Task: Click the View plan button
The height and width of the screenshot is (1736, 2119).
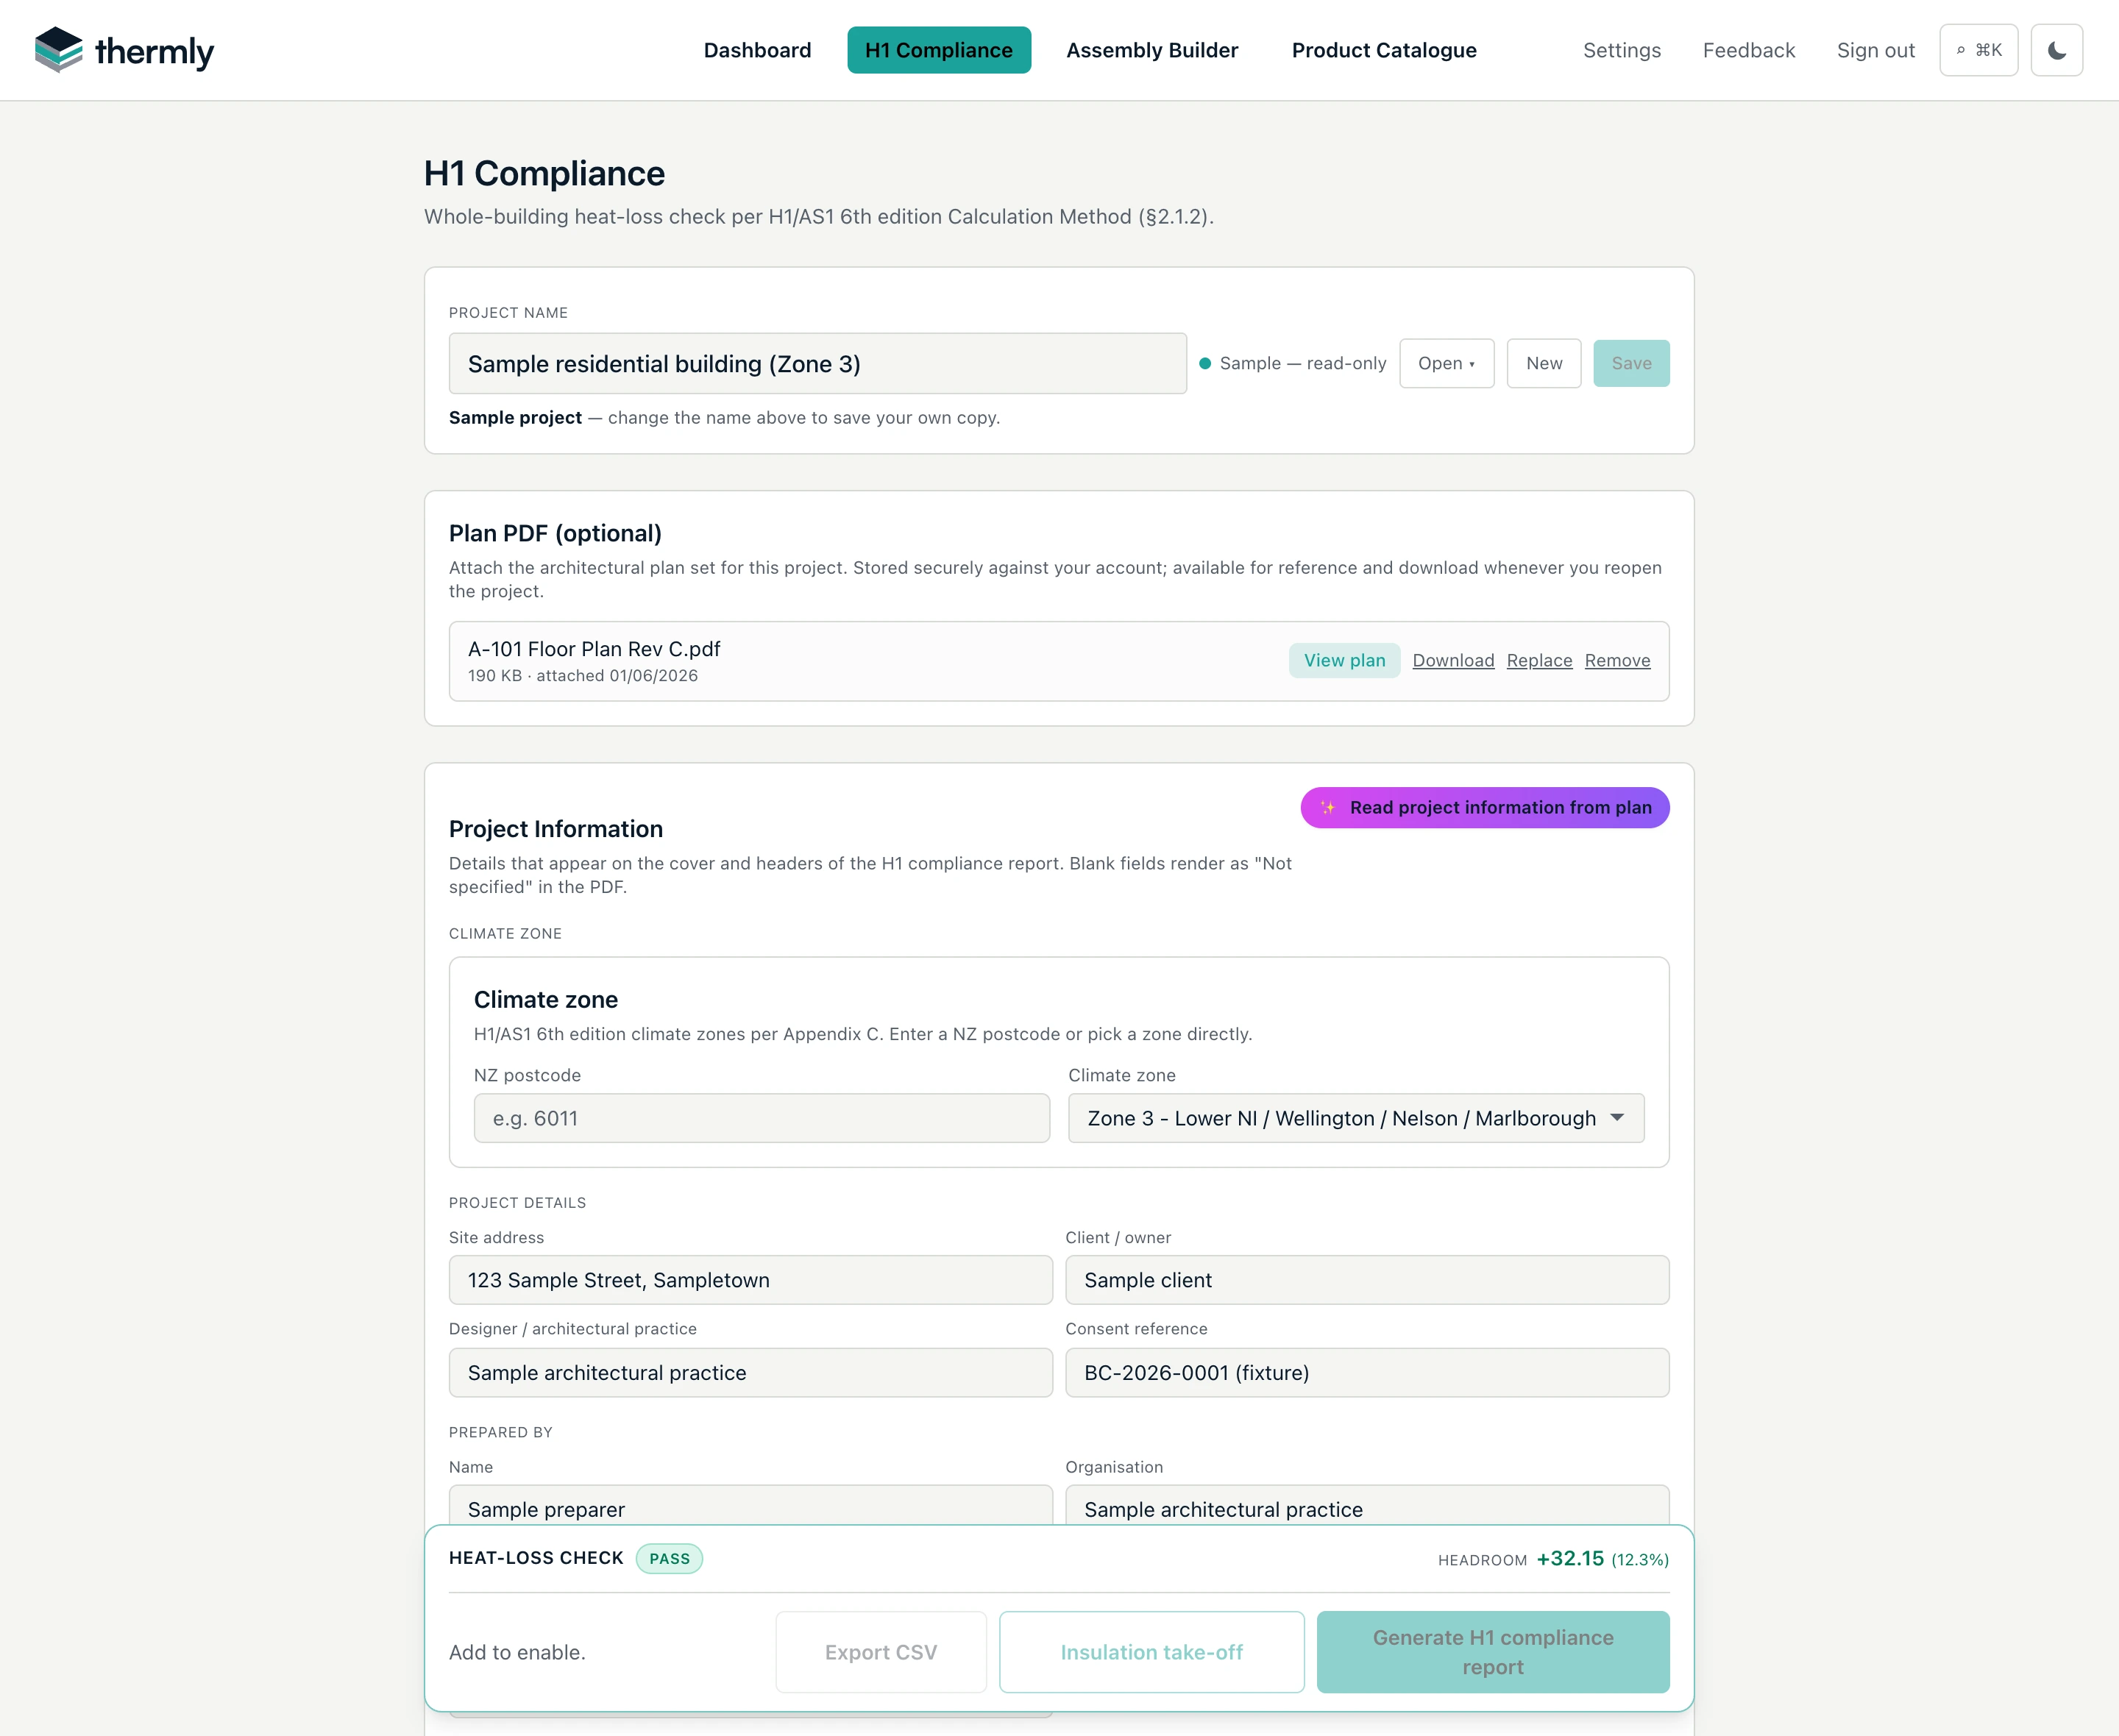Action: click(1344, 660)
